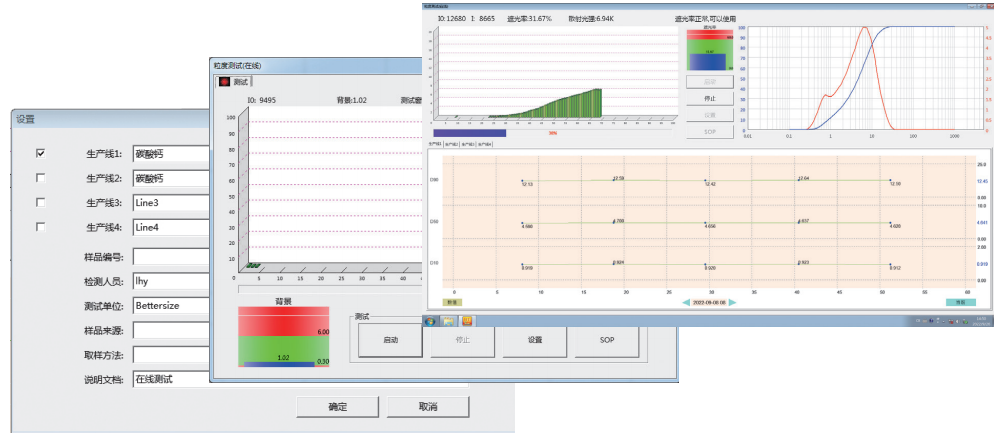Enable the 生产线2 checkbox
This screenshot has height=444, width=1005.
pos(41,178)
